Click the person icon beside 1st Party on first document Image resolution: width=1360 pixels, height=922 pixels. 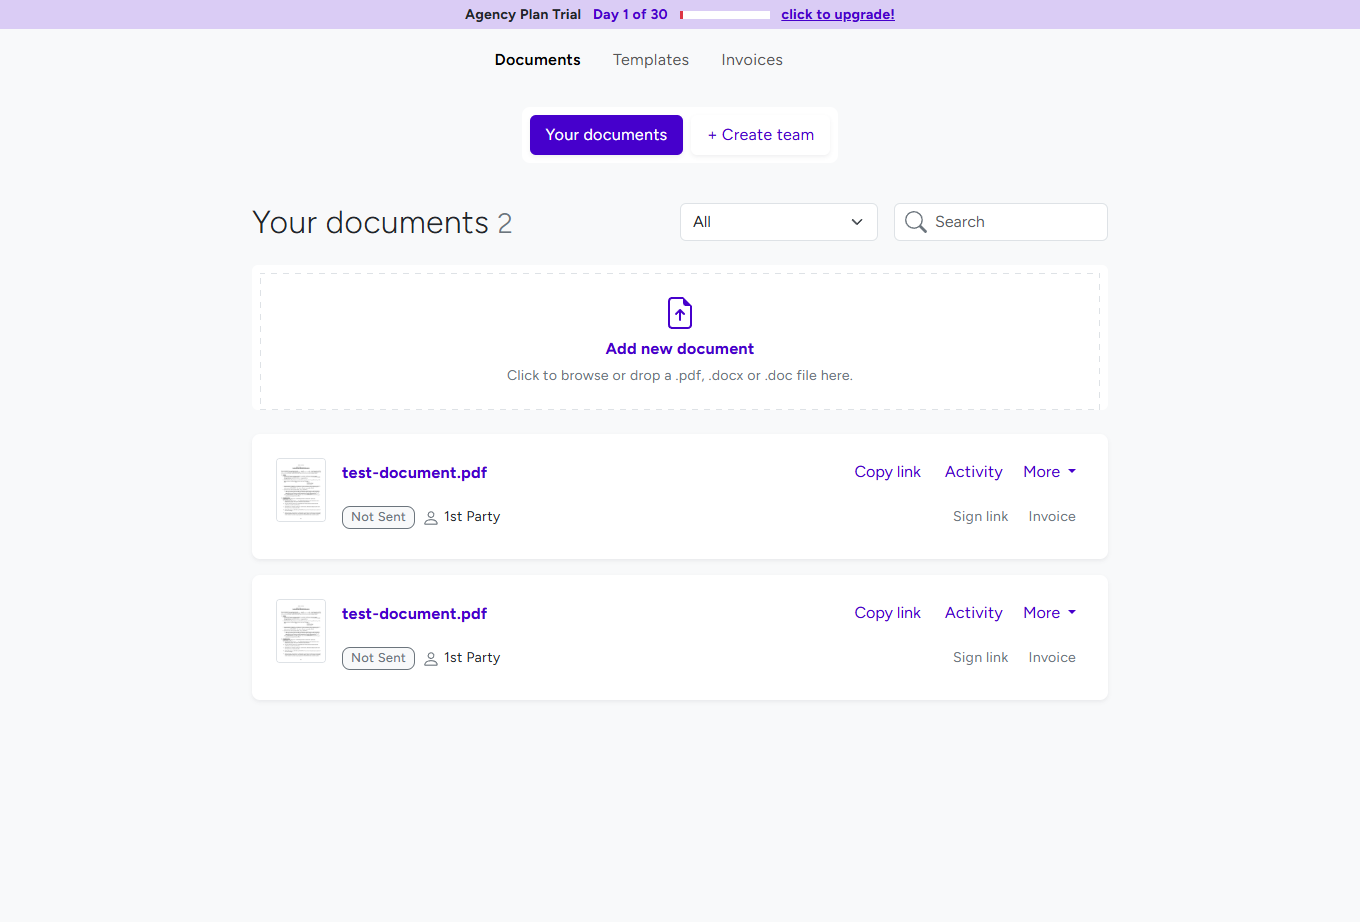(x=430, y=517)
